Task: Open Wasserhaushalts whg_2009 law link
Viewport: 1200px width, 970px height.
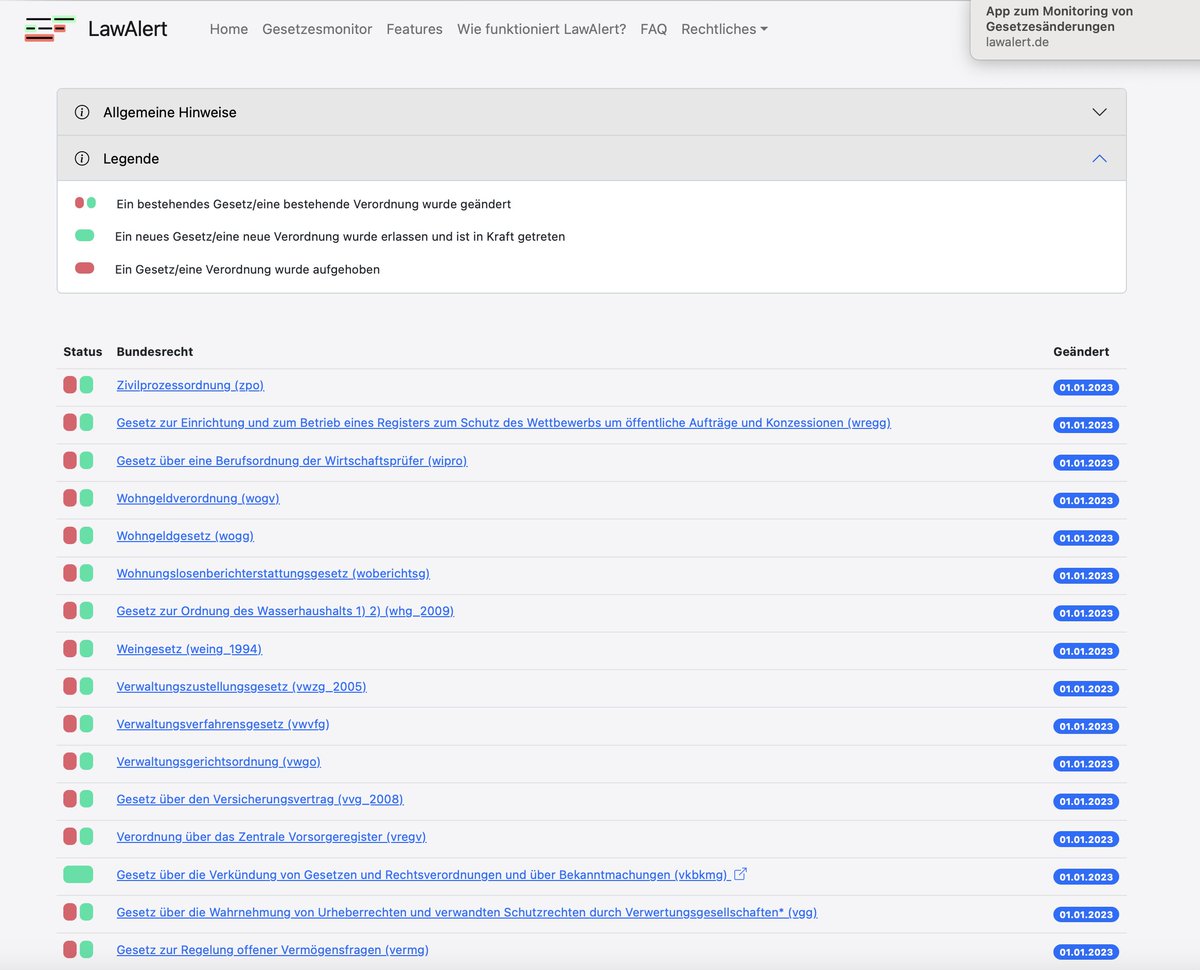Action: [x=285, y=611]
